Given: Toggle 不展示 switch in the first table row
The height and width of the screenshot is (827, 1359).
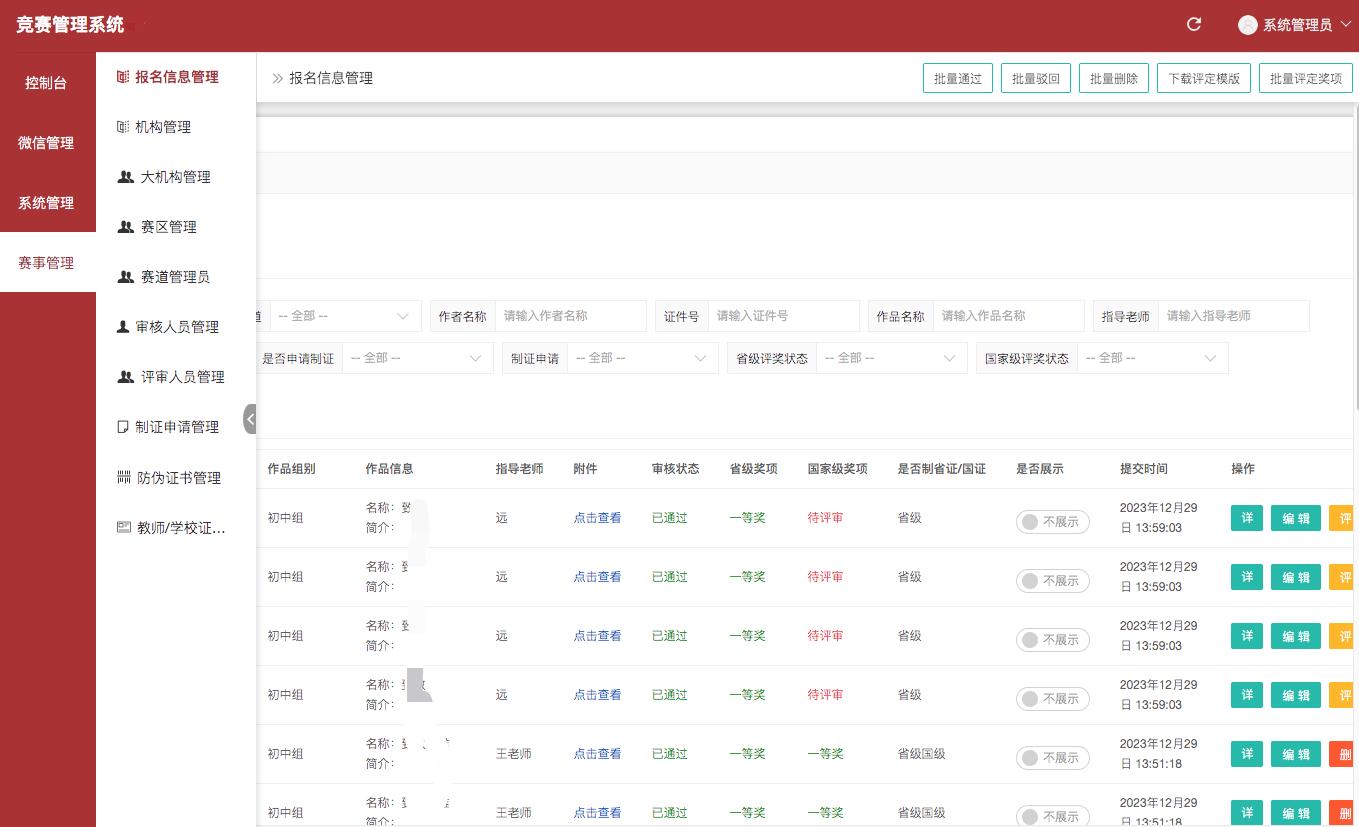Looking at the screenshot, I should point(1053,522).
